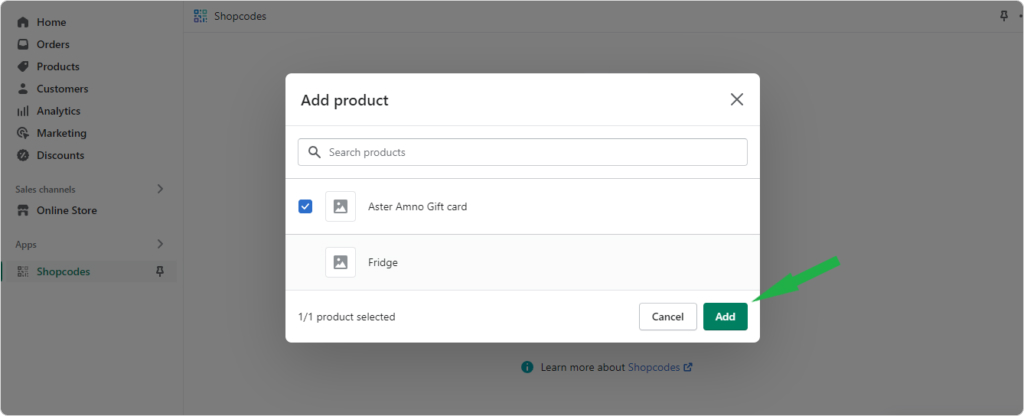
Task: Expand the Sales channels chevron
Action: pyautogui.click(x=161, y=189)
